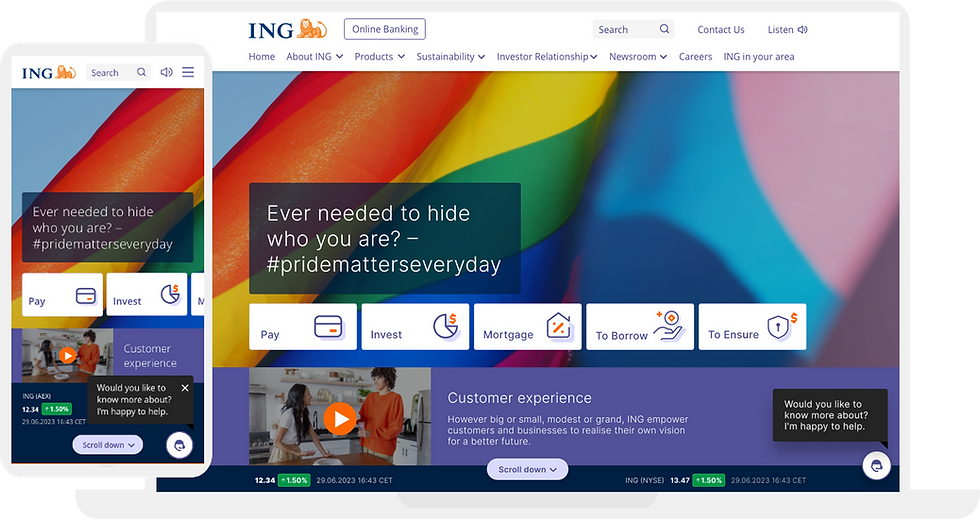The image size is (980, 520).
Task: Open the Careers menu item
Action: (695, 56)
